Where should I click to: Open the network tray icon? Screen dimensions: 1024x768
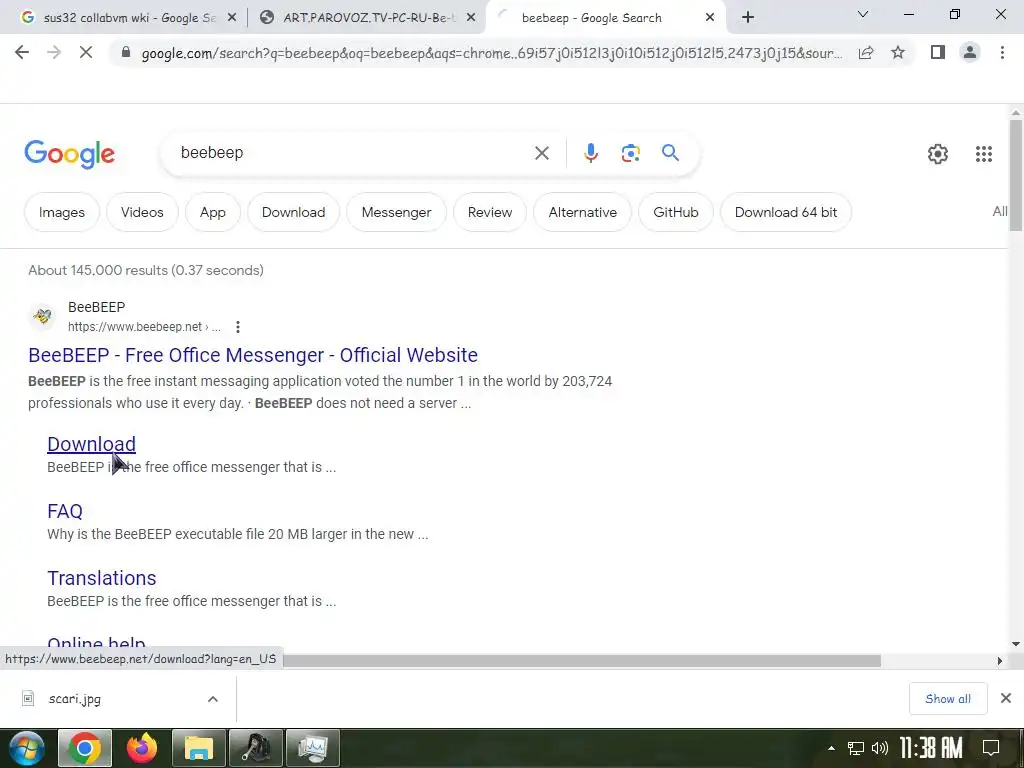[856, 748]
